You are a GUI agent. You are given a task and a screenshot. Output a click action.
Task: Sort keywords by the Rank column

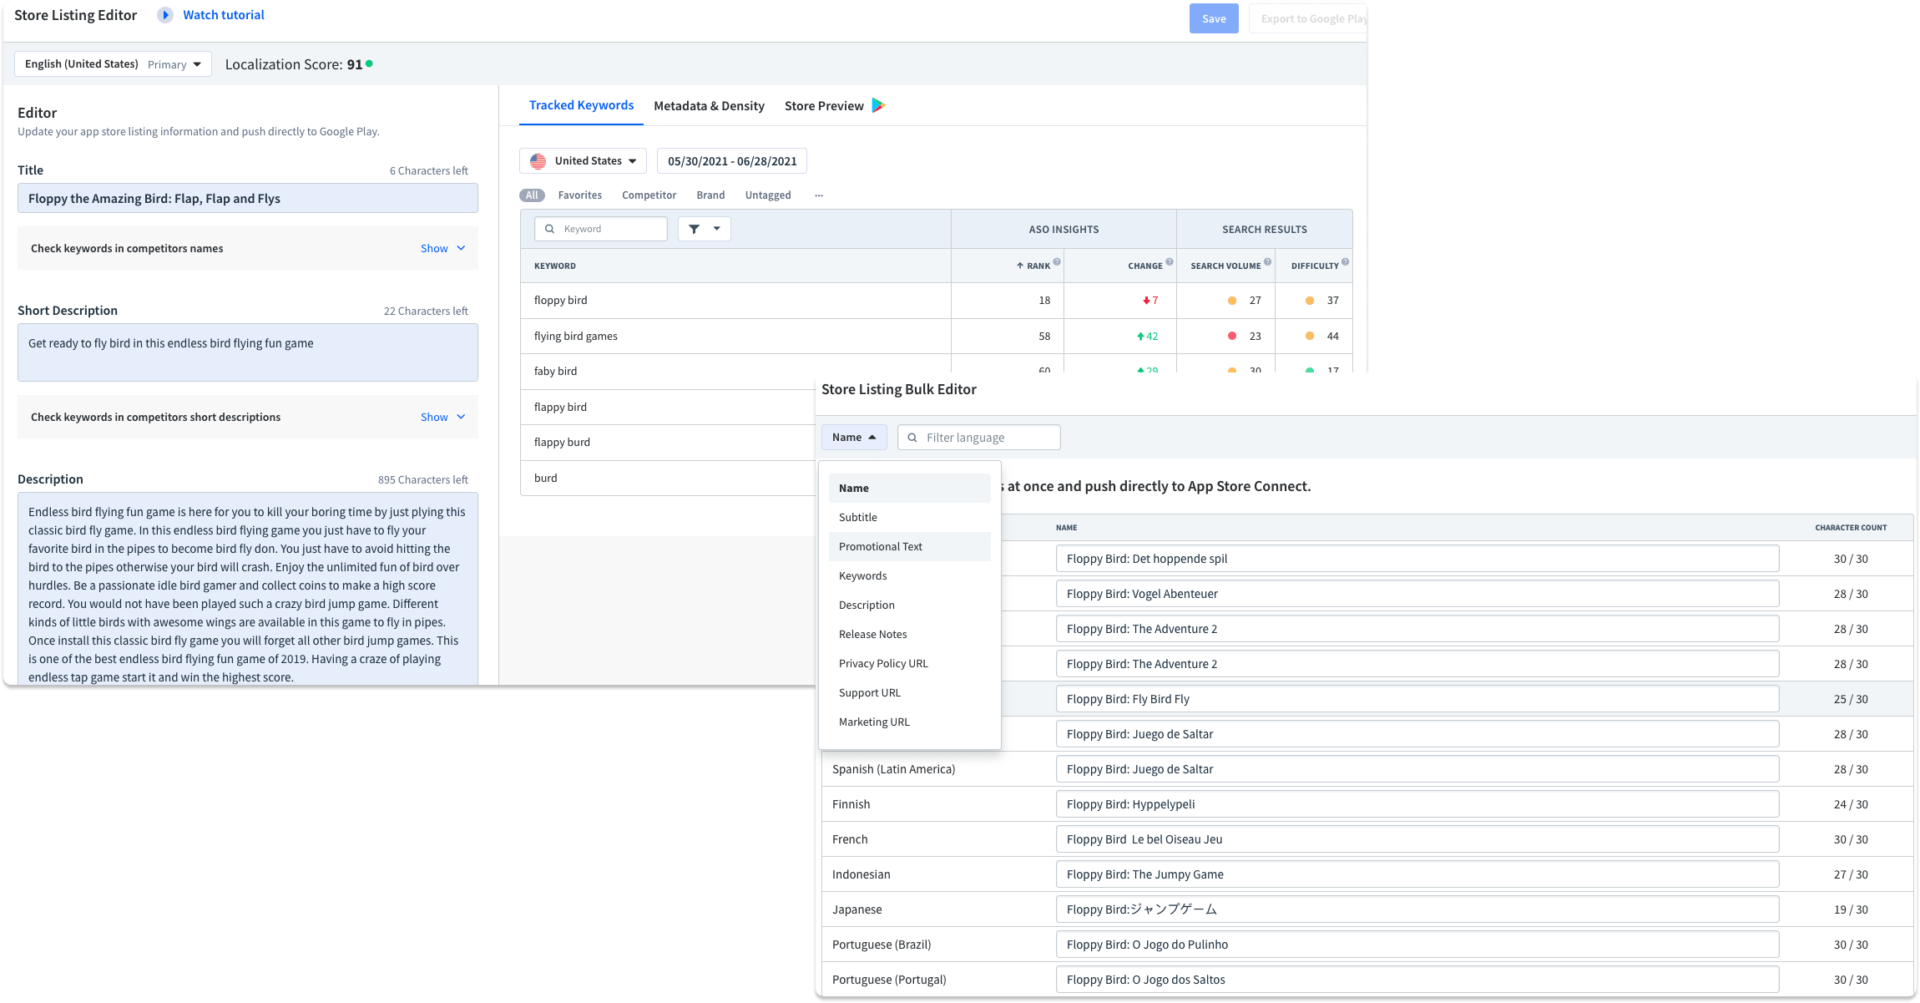click(x=1033, y=266)
